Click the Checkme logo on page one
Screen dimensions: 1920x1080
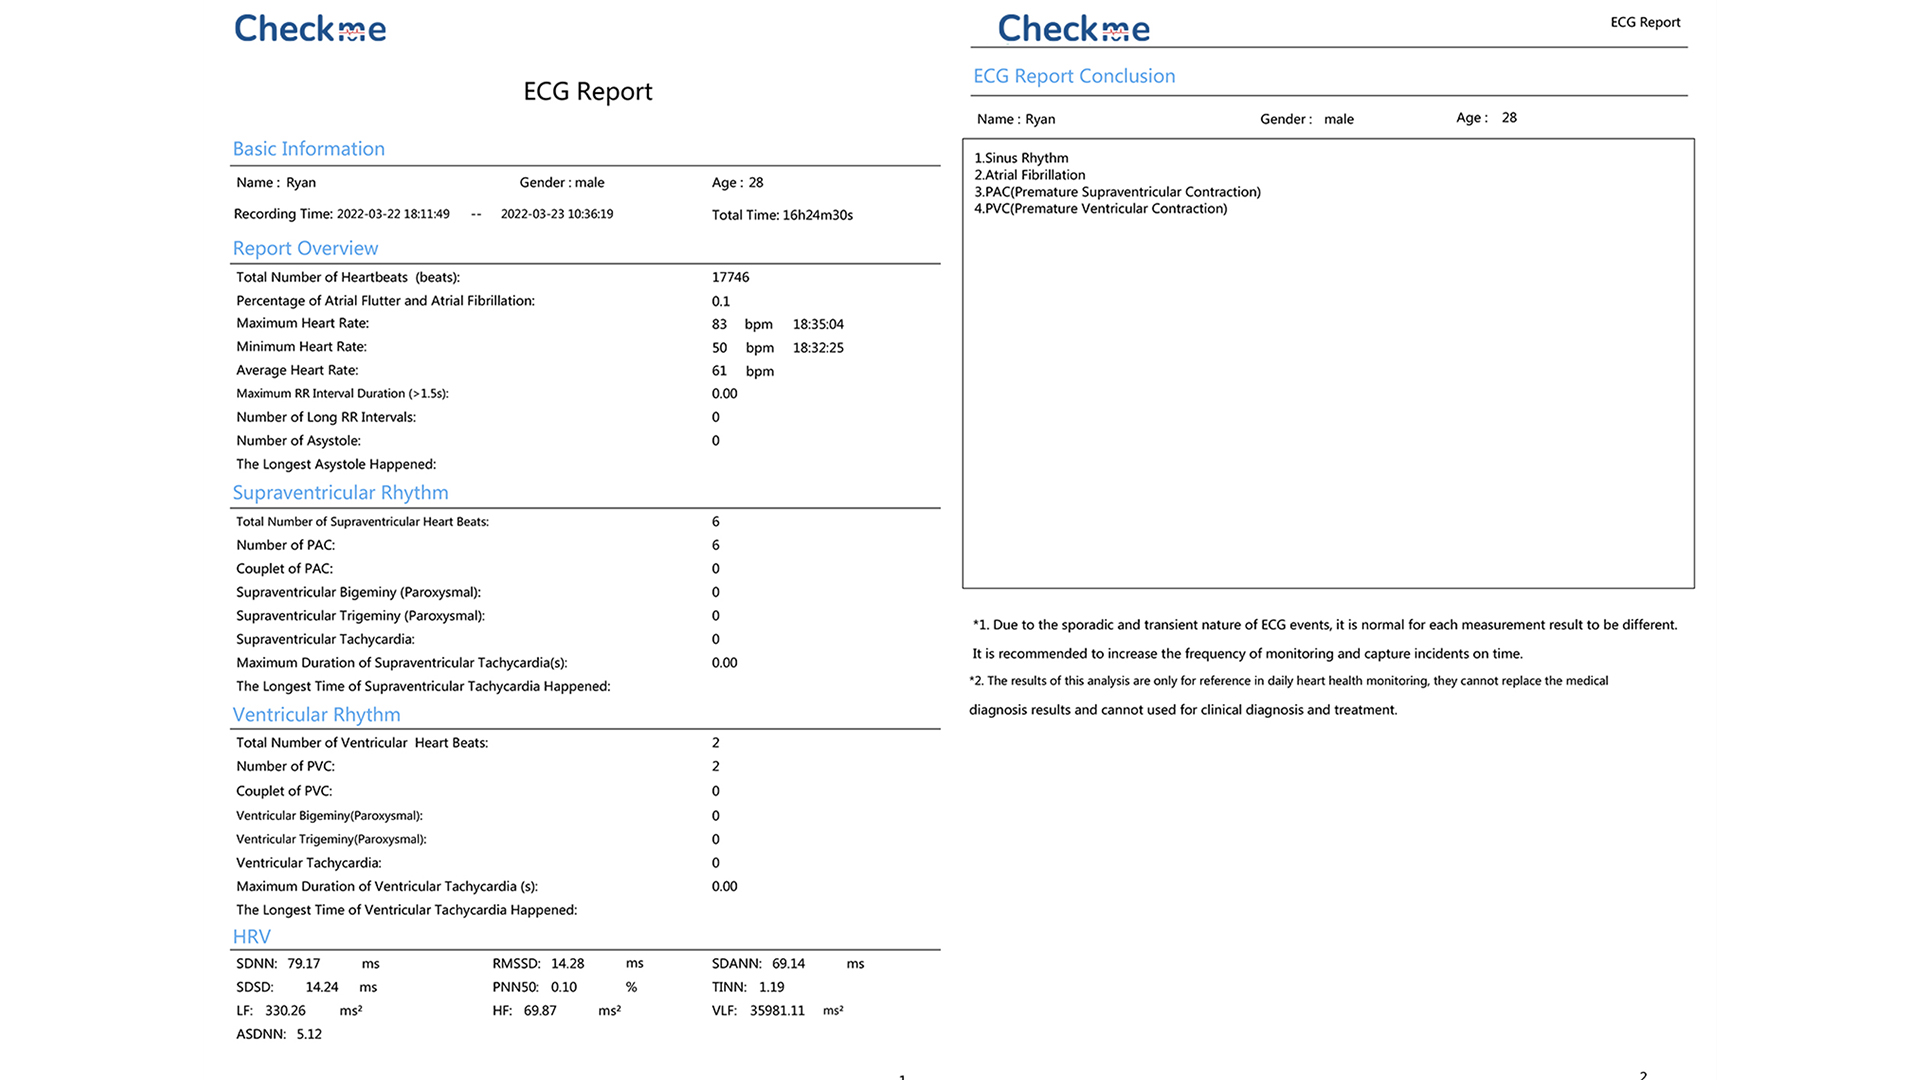click(x=310, y=28)
